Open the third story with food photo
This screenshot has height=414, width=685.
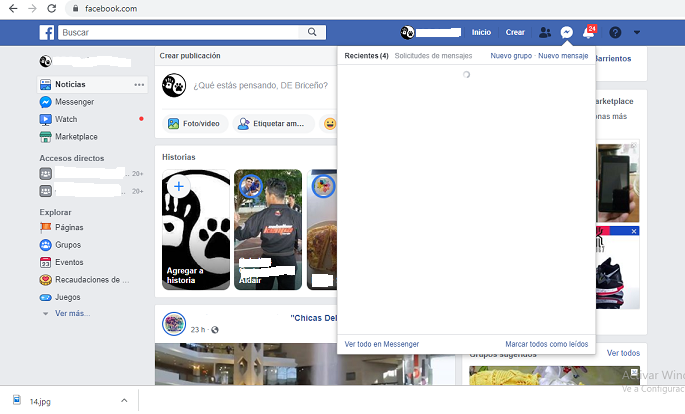click(322, 230)
